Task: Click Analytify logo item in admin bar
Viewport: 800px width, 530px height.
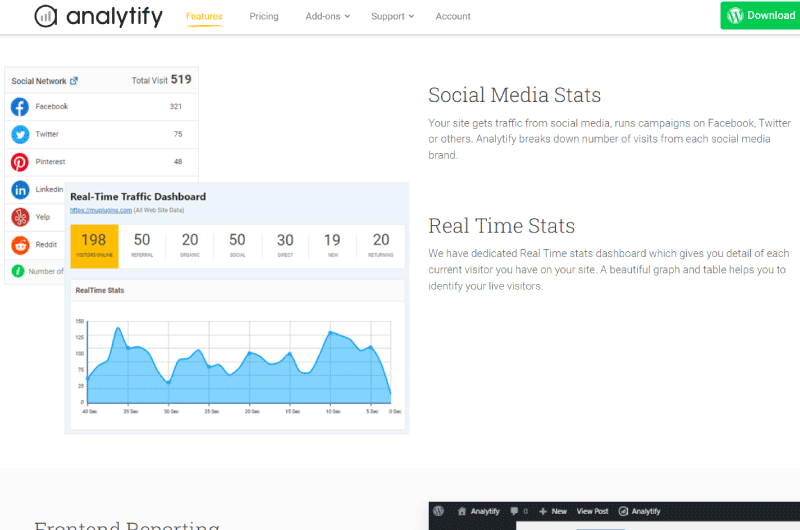Action: (639, 511)
